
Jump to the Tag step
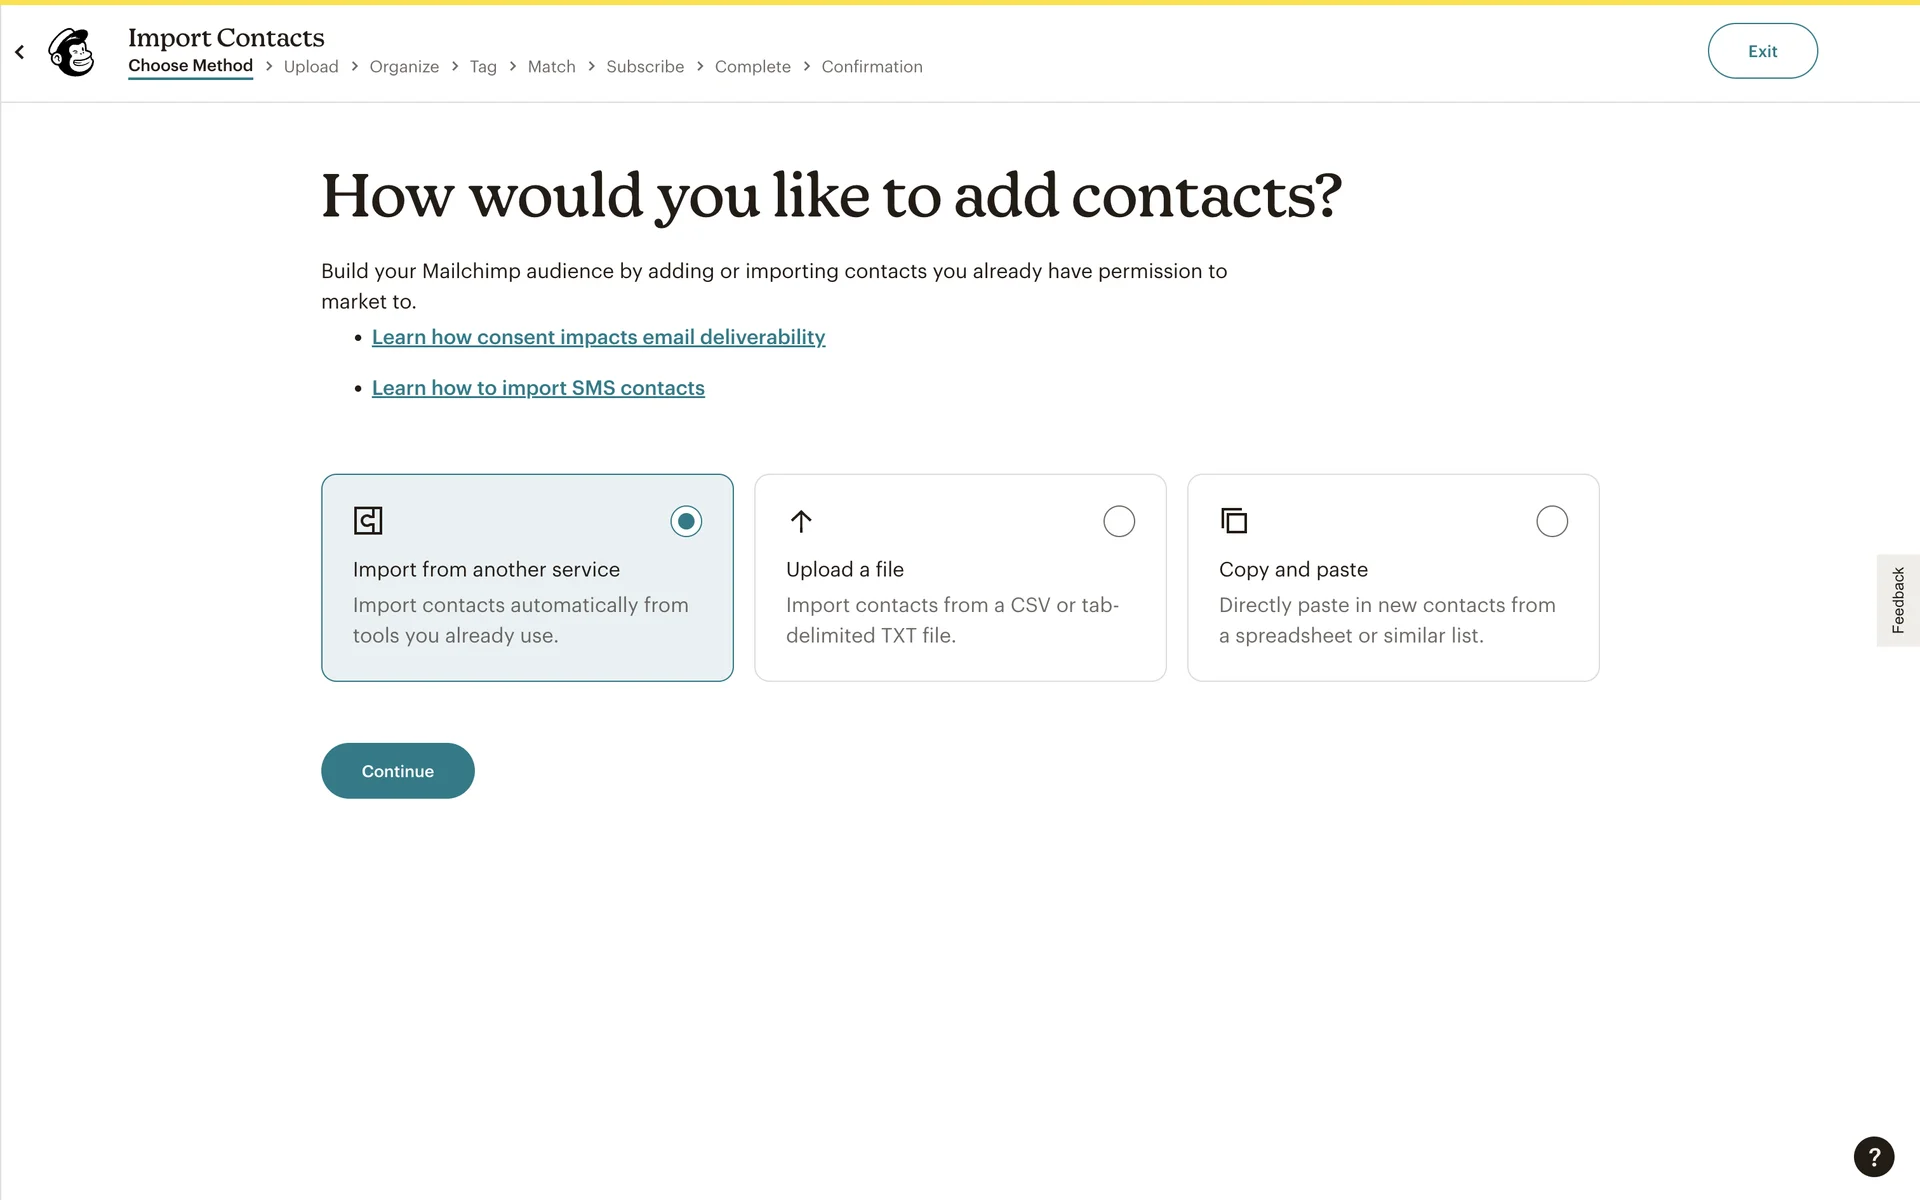click(483, 67)
